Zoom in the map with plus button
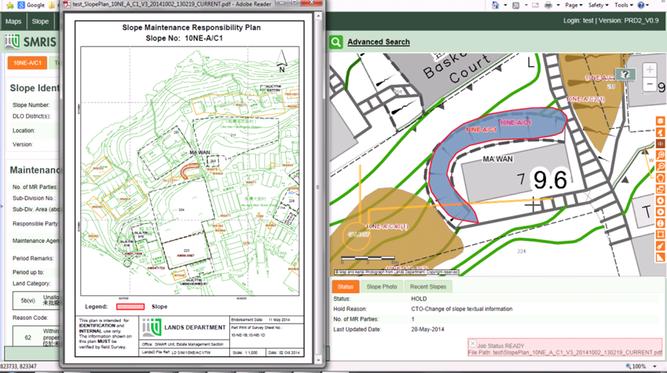The image size is (667, 373). coord(650,69)
